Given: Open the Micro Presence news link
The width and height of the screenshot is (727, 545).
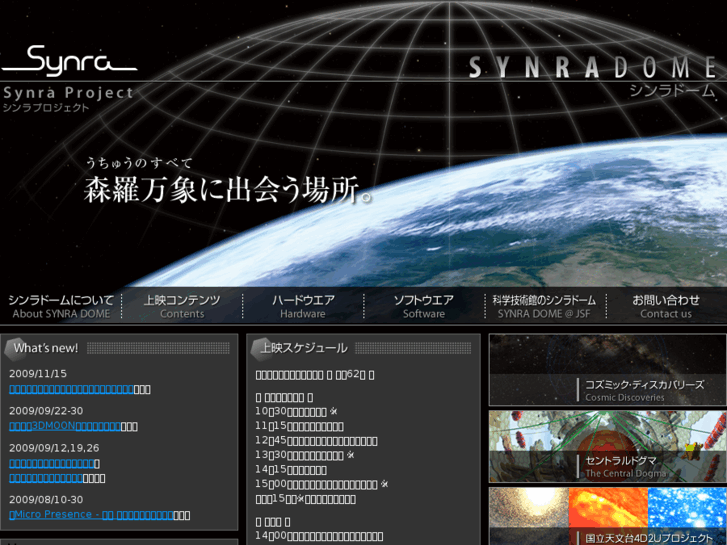Looking at the screenshot, I should tap(91, 515).
